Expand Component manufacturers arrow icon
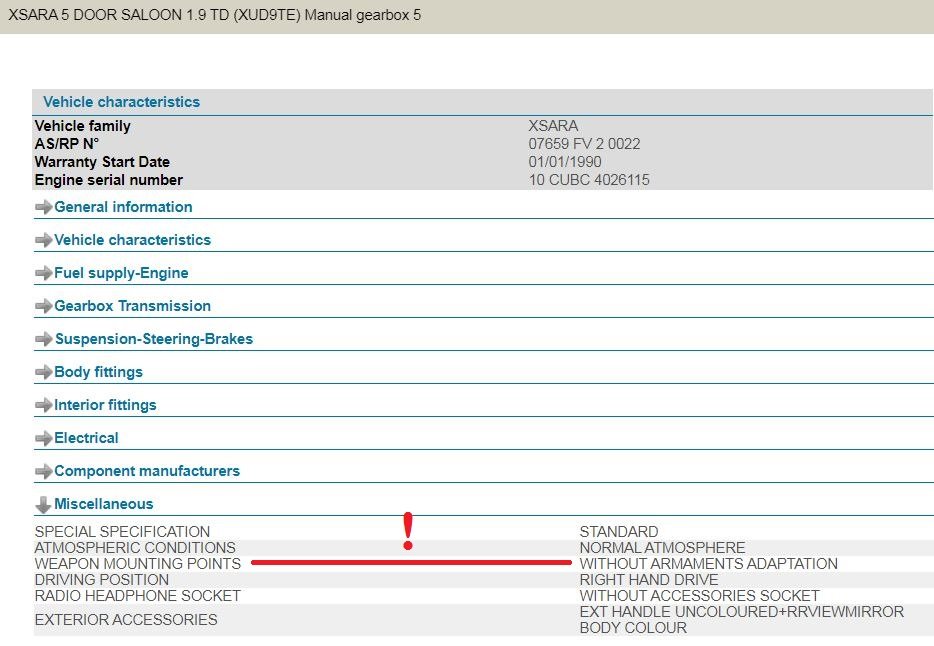The height and width of the screenshot is (646, 934). (43, 472)
